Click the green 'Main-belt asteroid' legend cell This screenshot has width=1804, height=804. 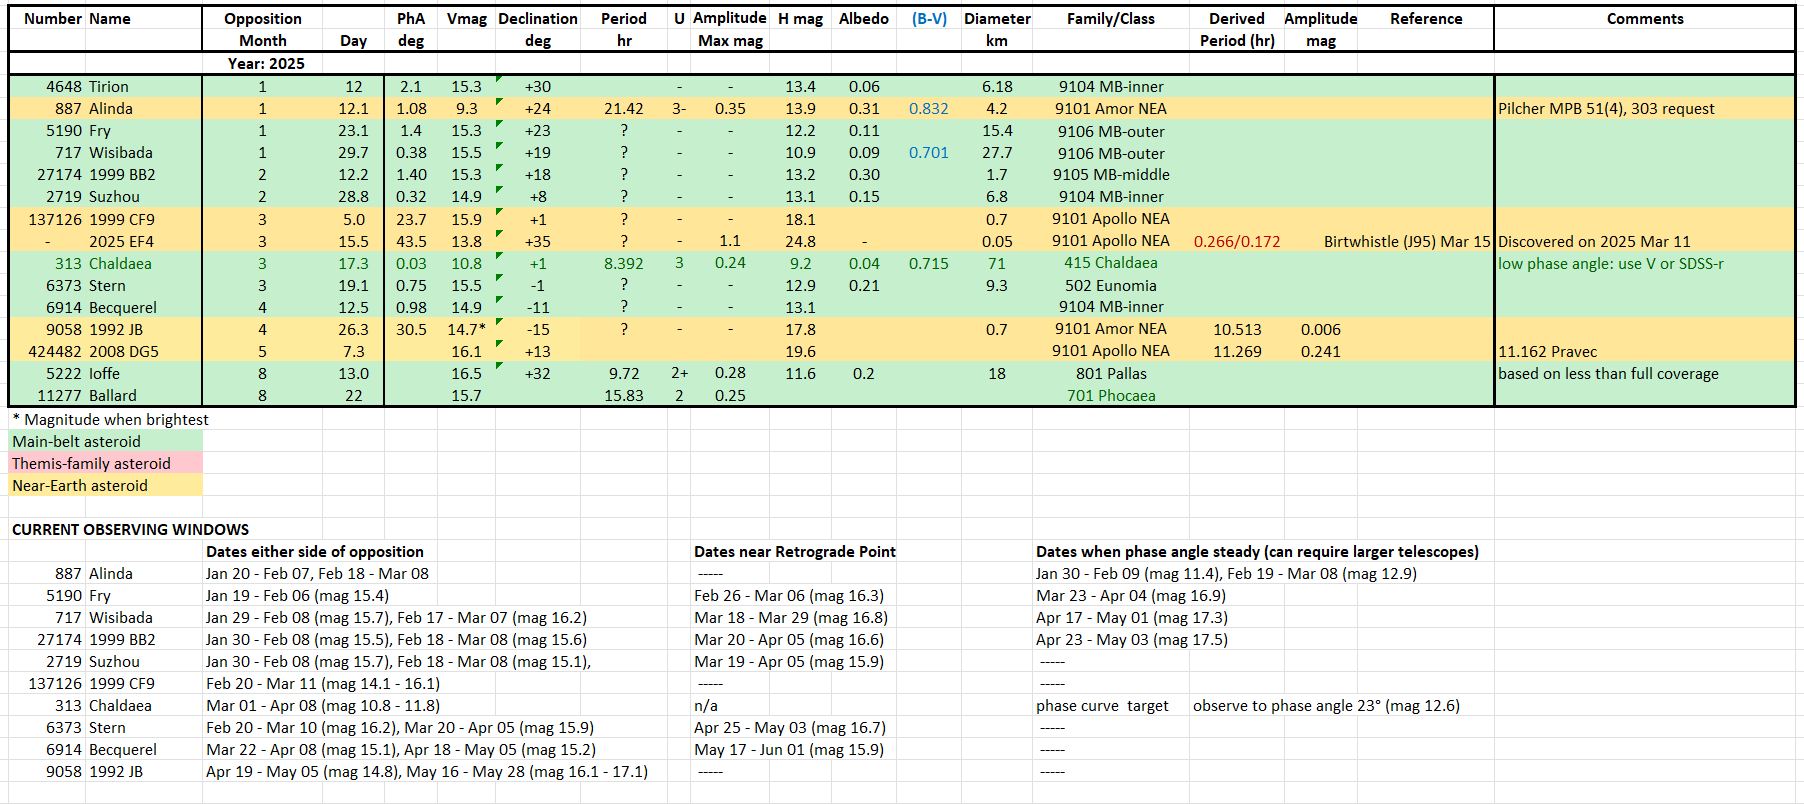tap(106, 441)
